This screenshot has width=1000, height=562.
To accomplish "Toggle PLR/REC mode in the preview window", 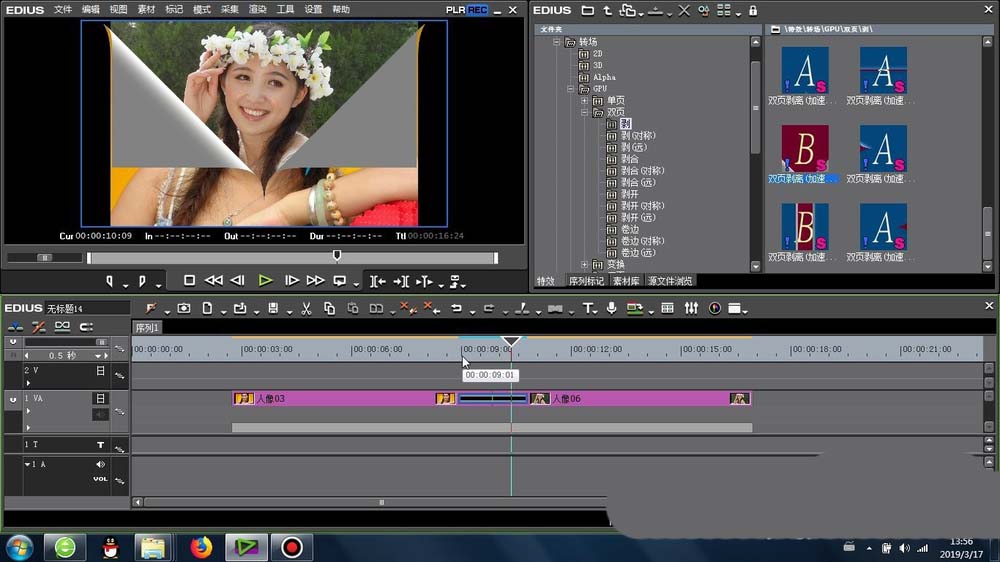I will [x=466, y=10].
